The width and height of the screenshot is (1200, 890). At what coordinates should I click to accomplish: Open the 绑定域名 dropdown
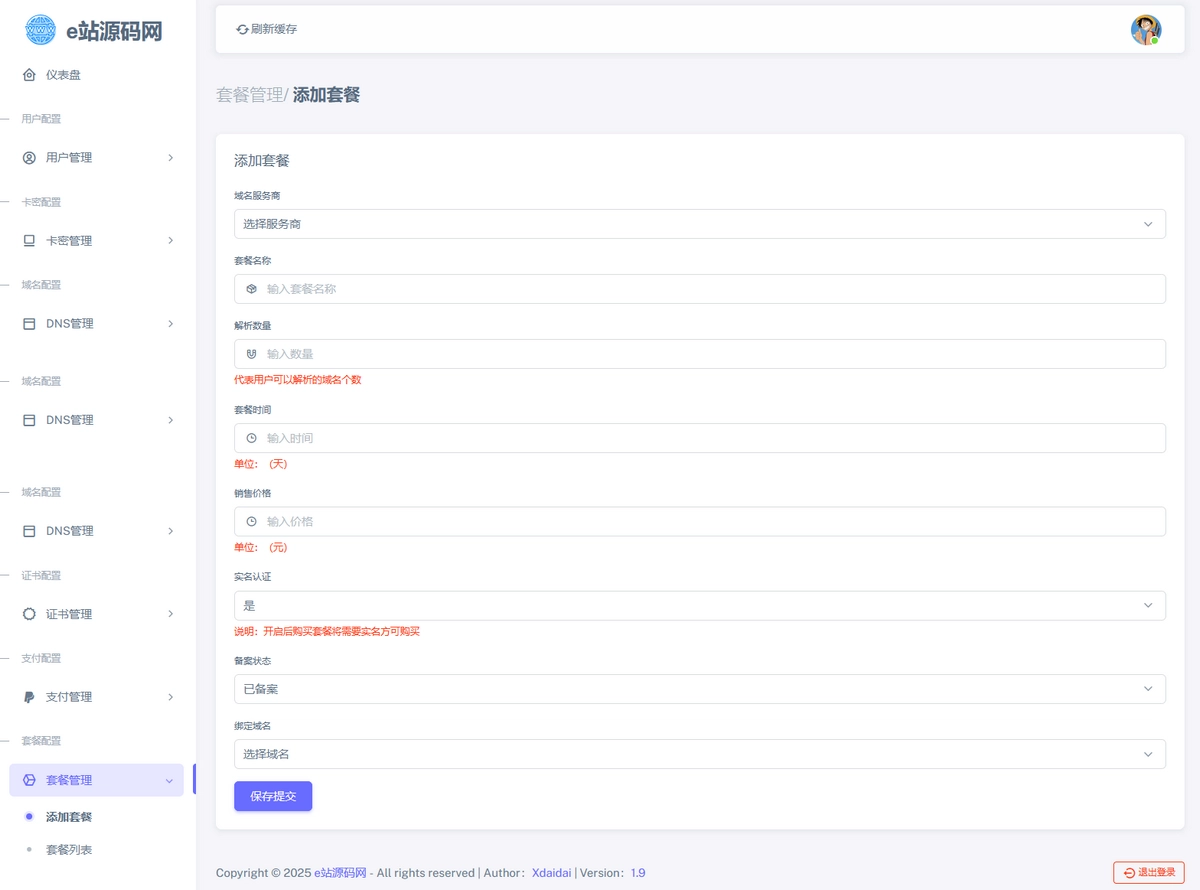[x=699, y=754]
